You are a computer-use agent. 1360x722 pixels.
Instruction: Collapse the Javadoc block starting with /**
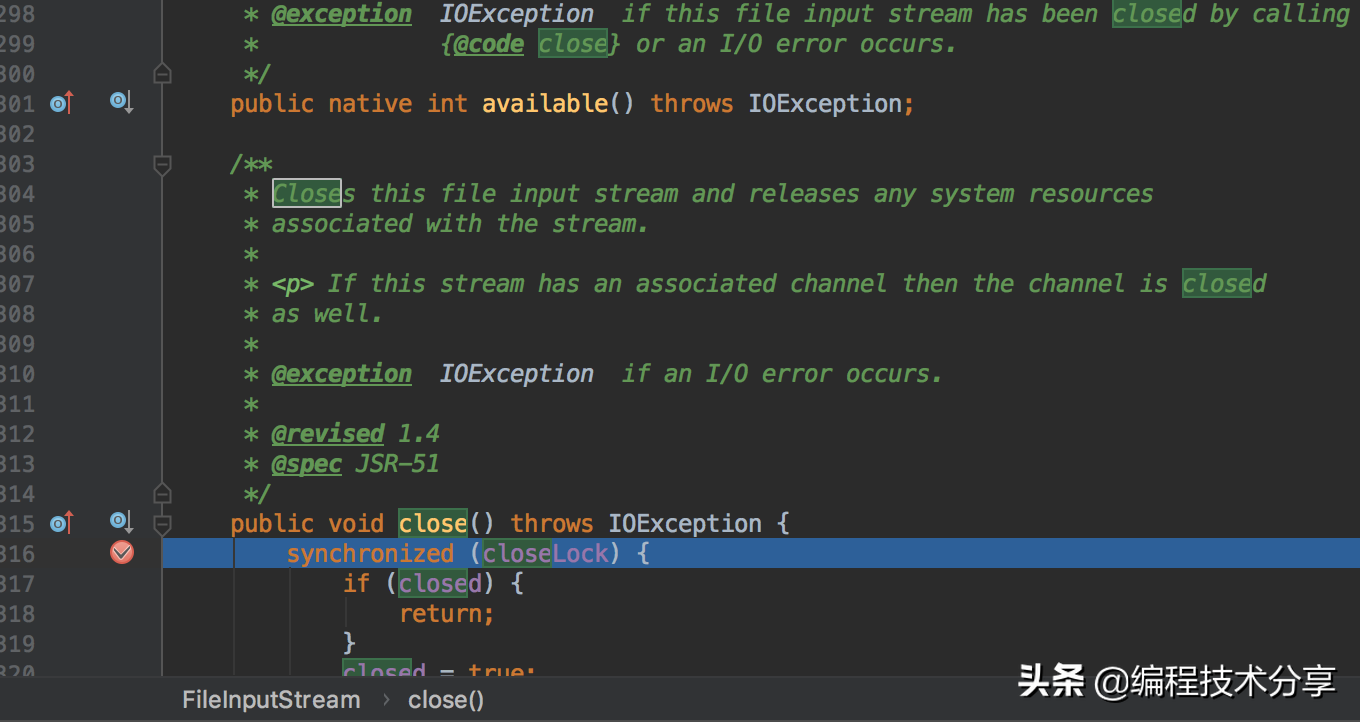pyautogui.click(x=162, y=164)
